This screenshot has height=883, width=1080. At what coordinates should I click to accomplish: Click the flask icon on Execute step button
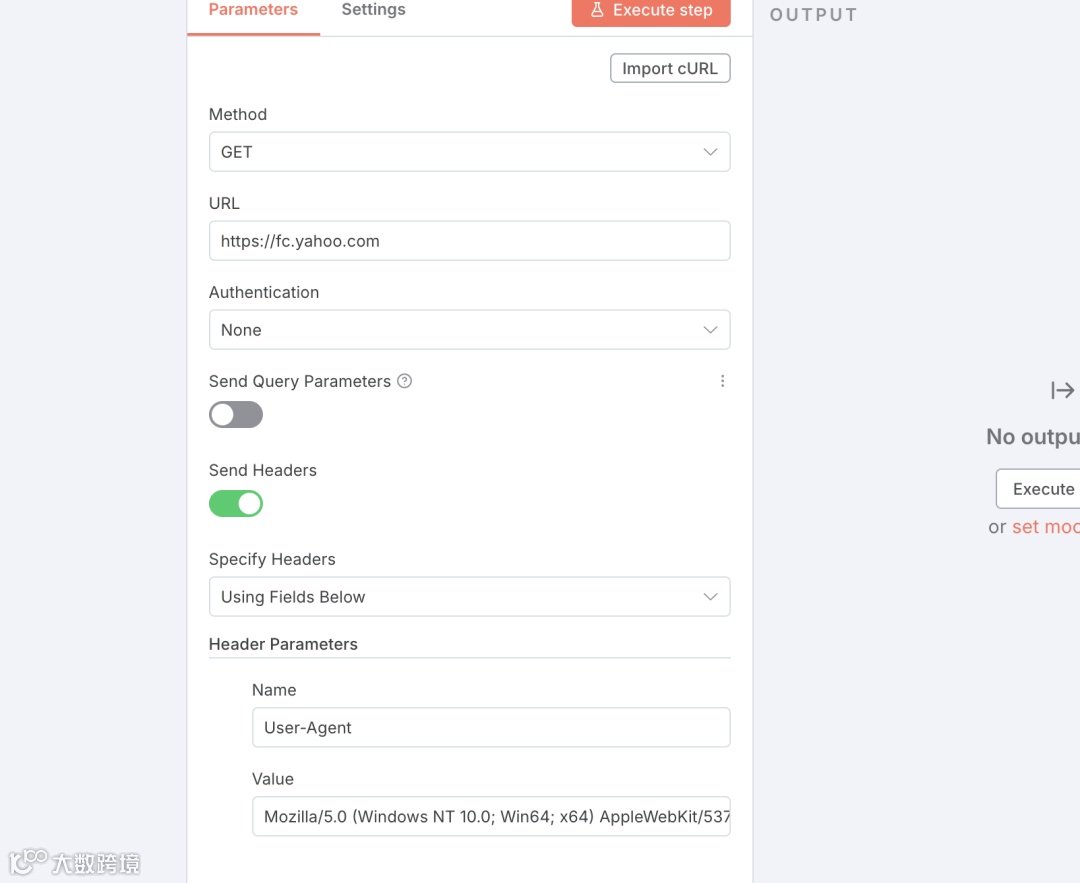597,10
